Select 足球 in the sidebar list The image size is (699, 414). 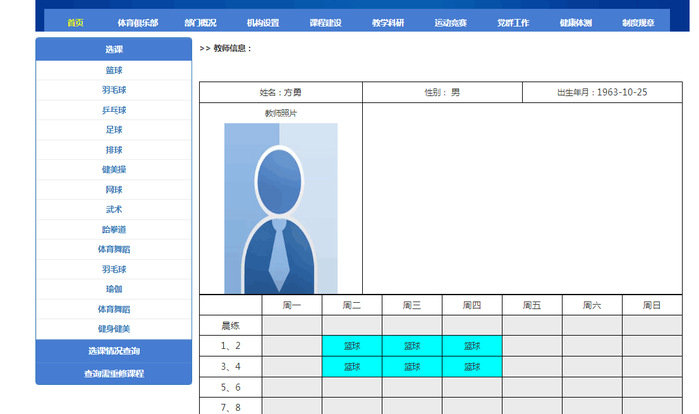coord(114,130)
